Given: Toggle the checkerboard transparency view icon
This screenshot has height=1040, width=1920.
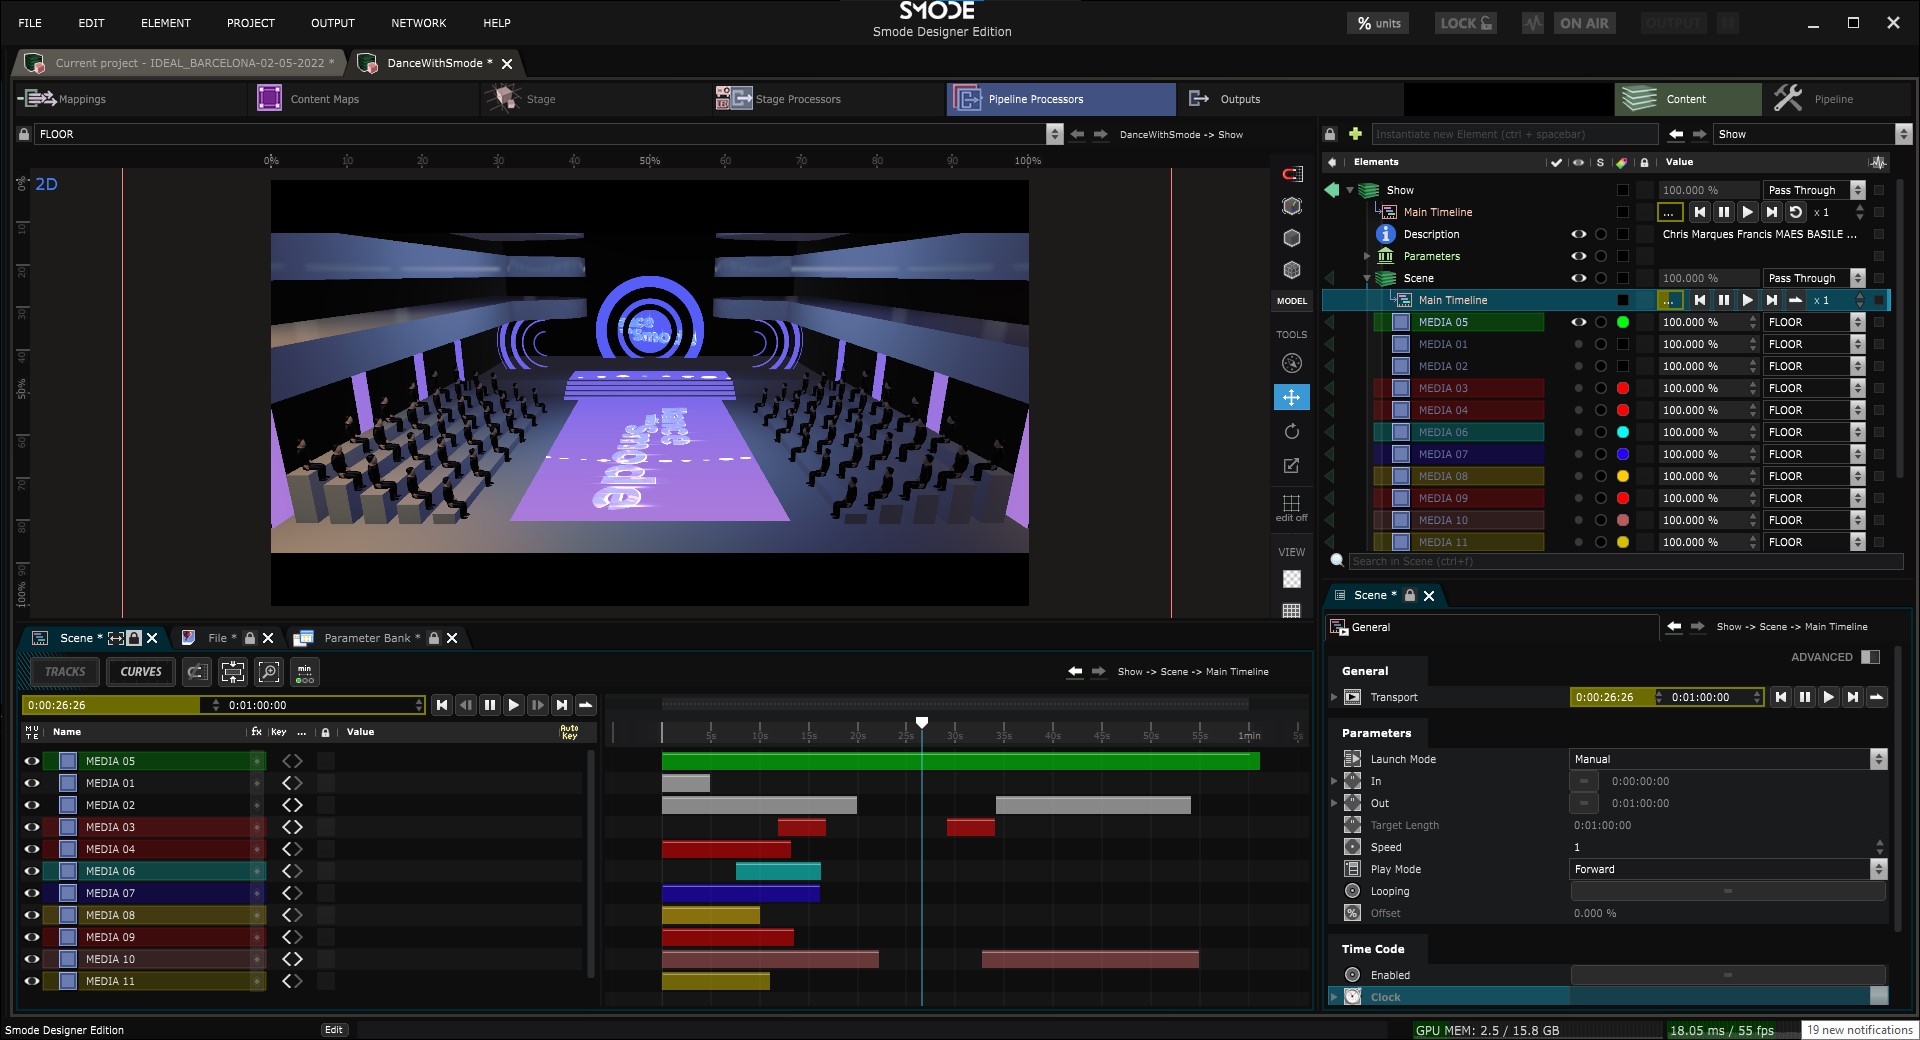Looking at the screenshot, I should tap(1291, 579).
